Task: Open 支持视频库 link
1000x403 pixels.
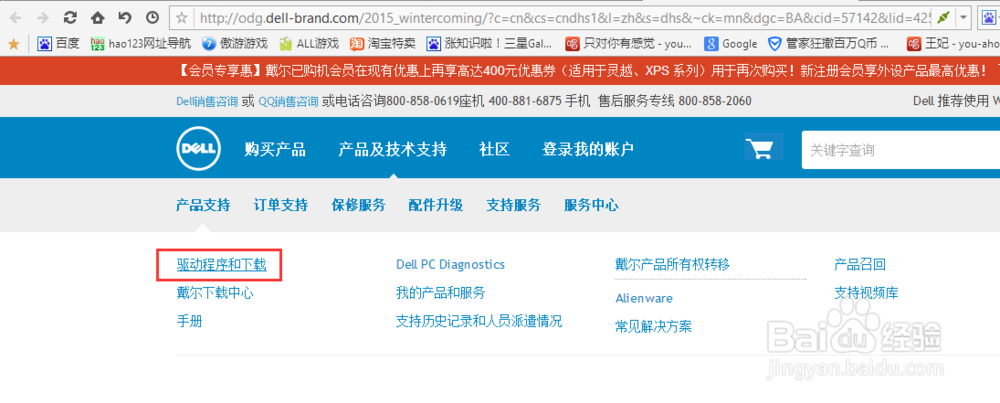Action: pyautogui.click(x=866, y=293)
